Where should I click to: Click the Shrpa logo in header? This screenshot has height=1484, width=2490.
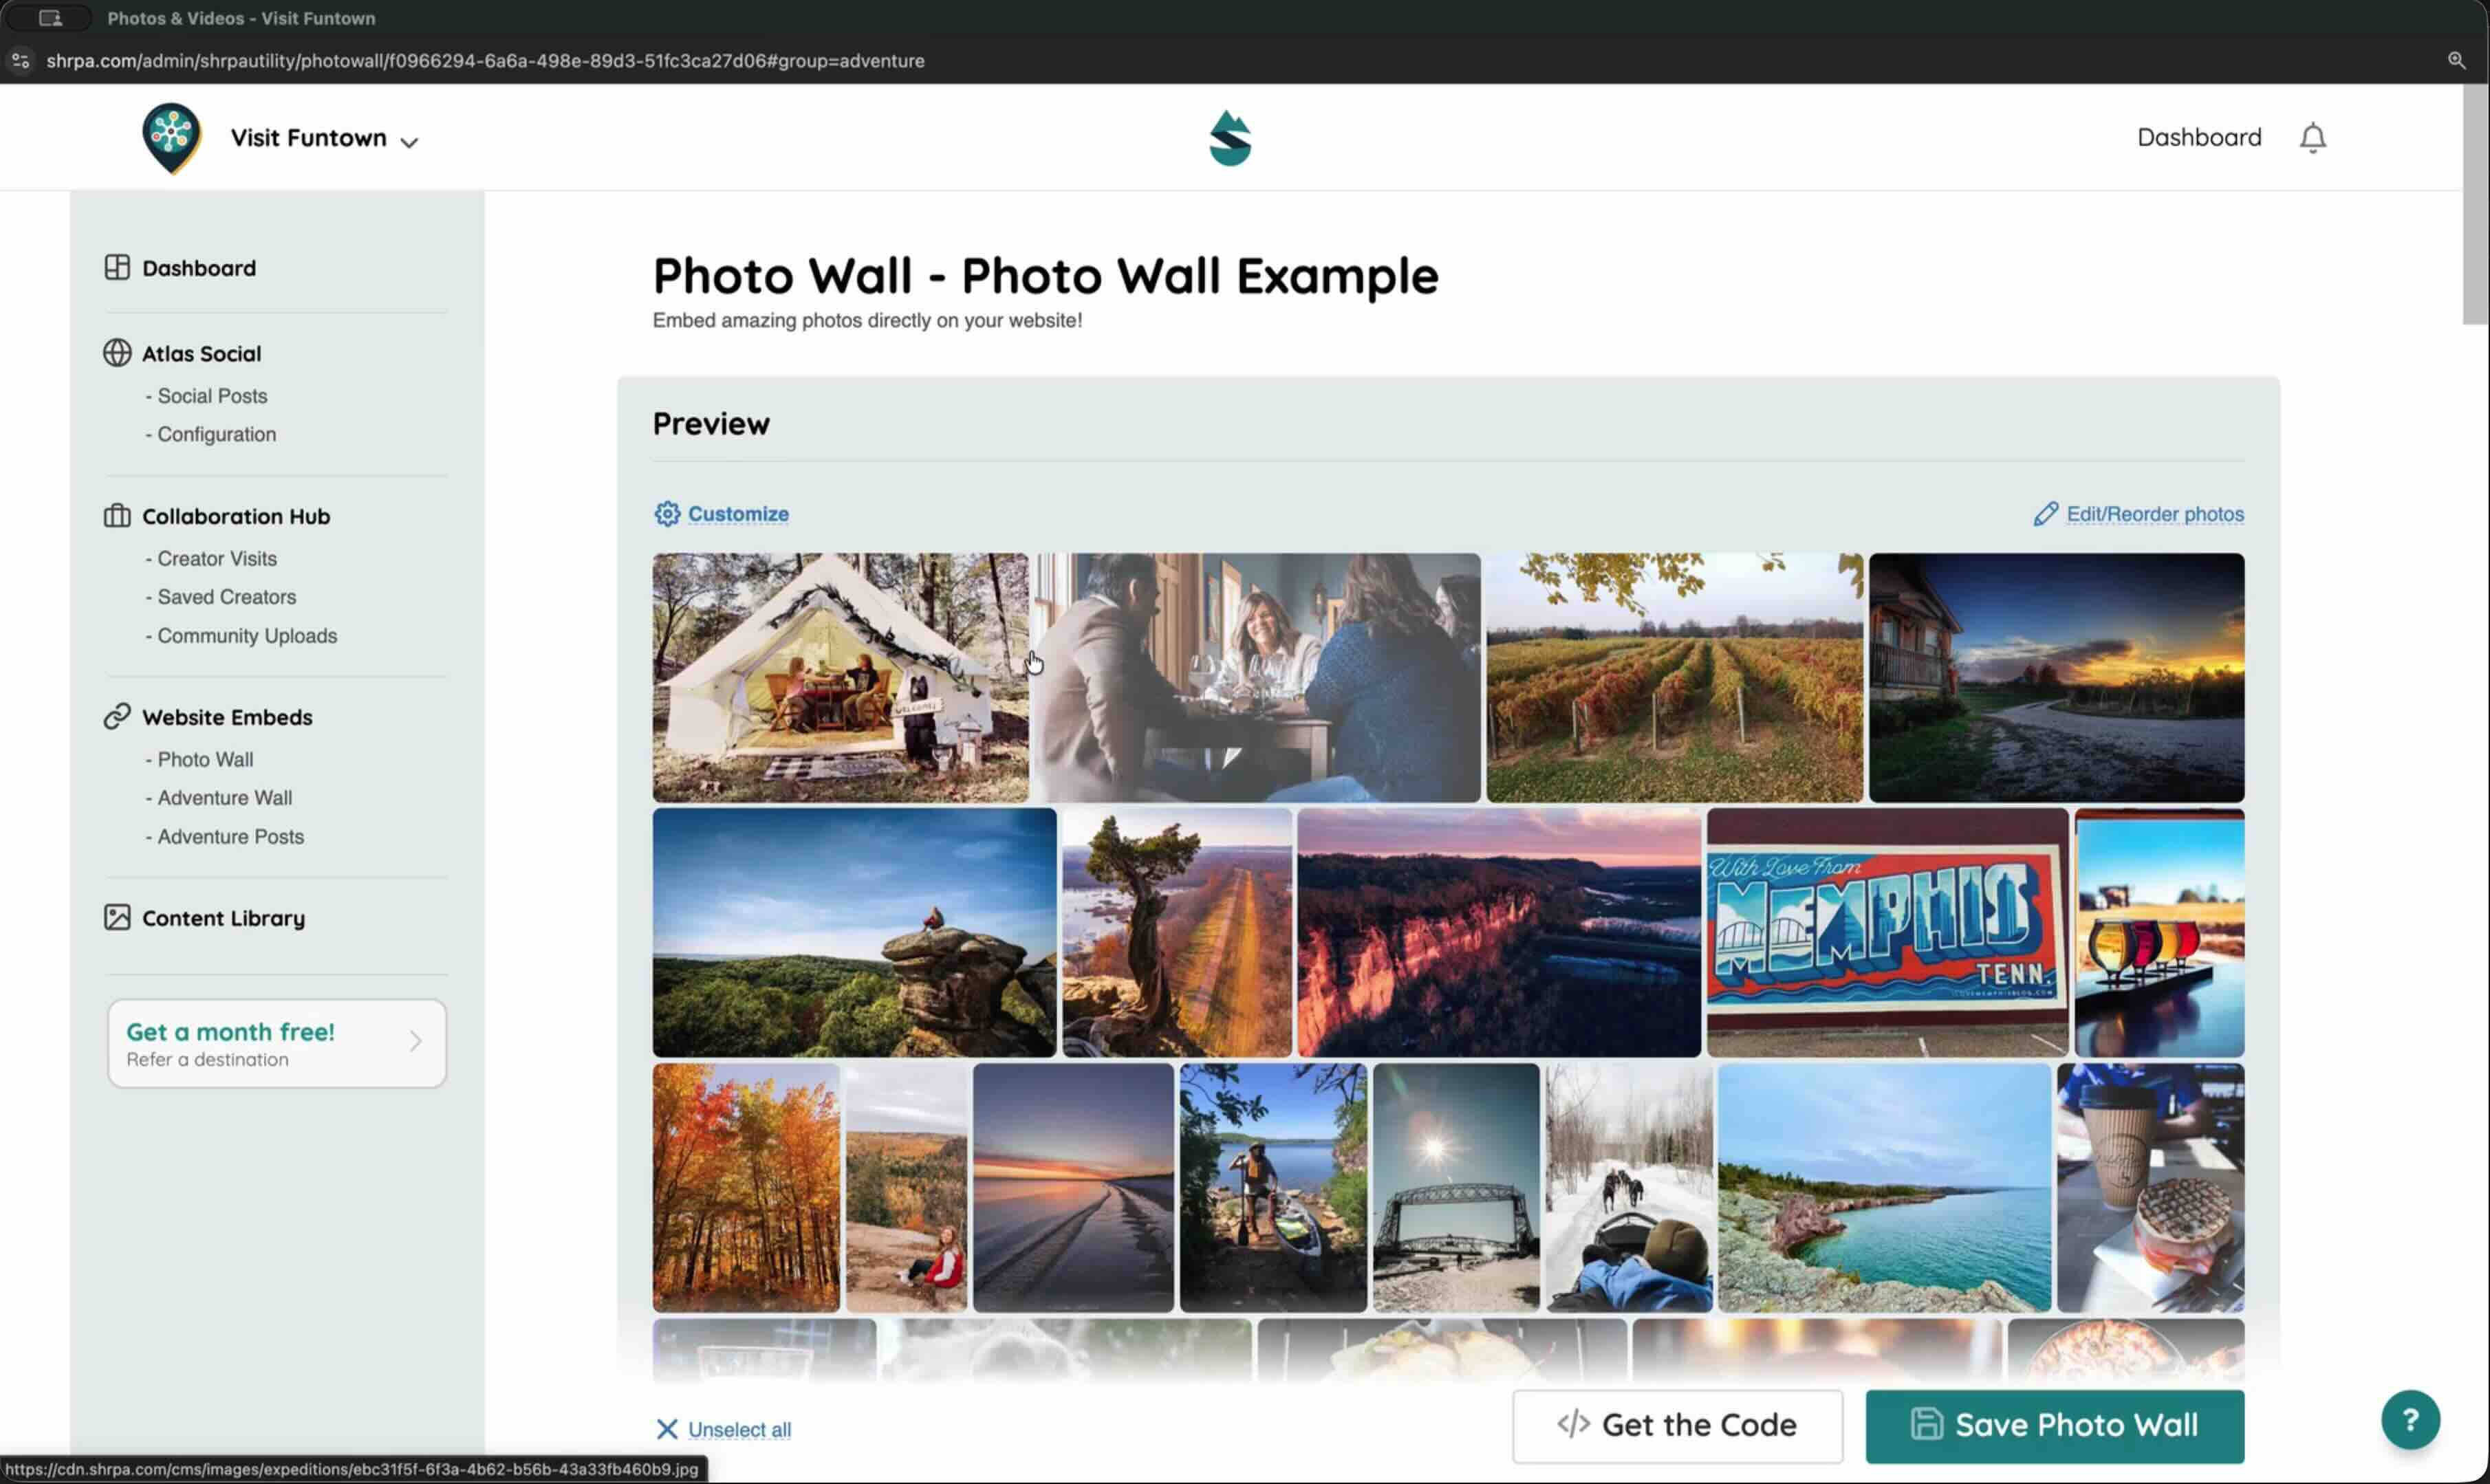pyautogui.click(x=1230, y=138)
